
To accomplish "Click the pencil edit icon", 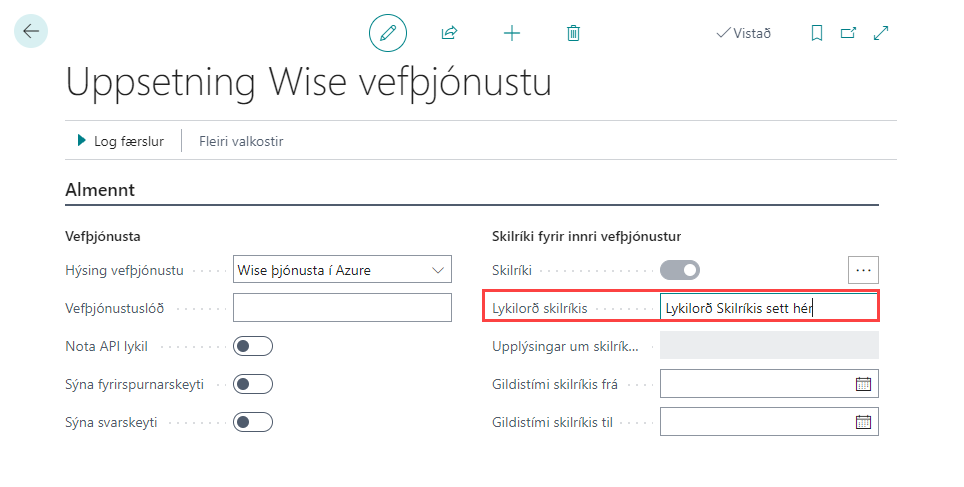I will point(388,33).
